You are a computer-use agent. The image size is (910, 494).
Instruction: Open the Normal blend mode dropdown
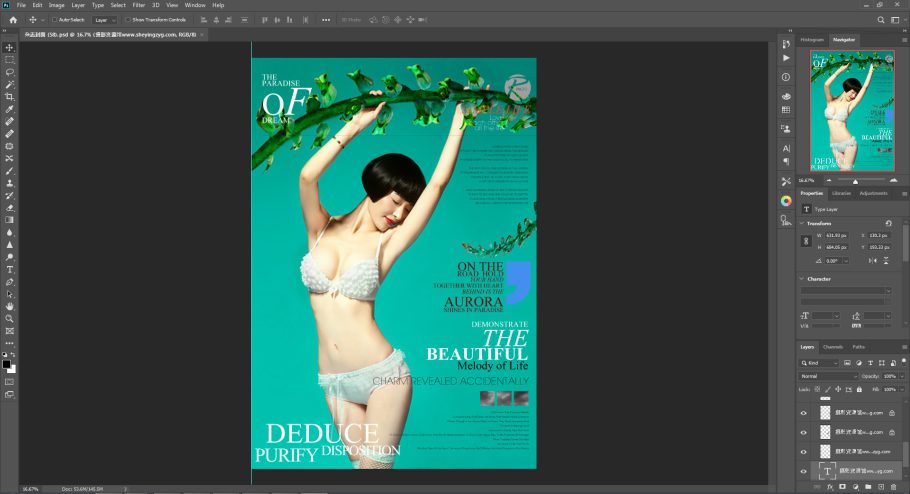point(828,376)
